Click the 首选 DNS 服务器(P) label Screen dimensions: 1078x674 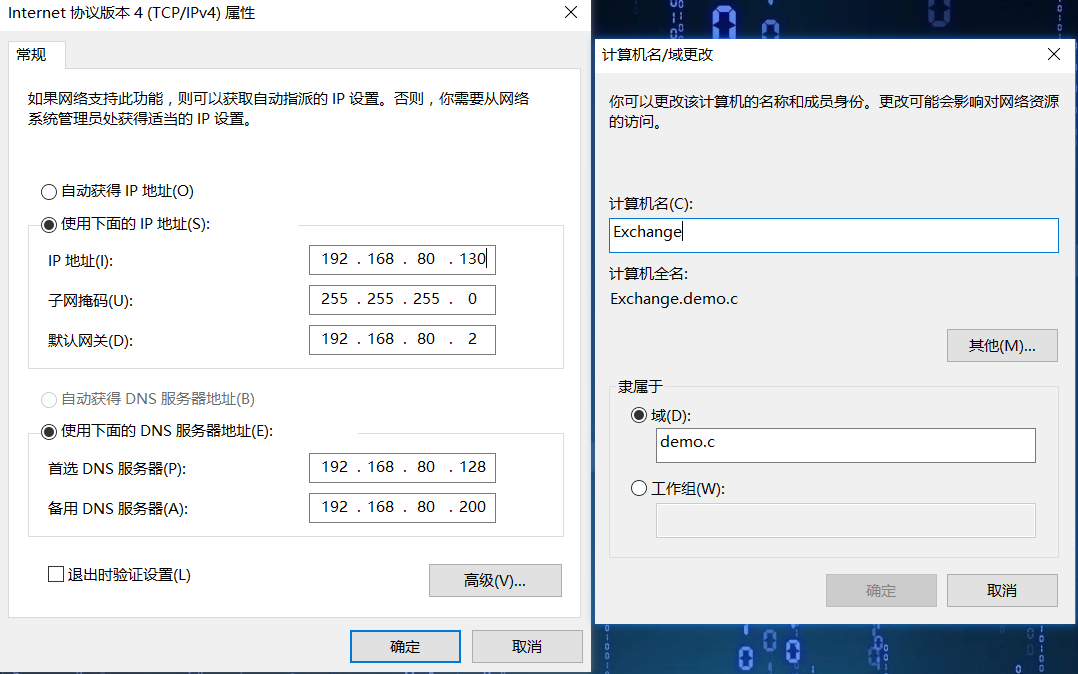[x=117, y=469]
